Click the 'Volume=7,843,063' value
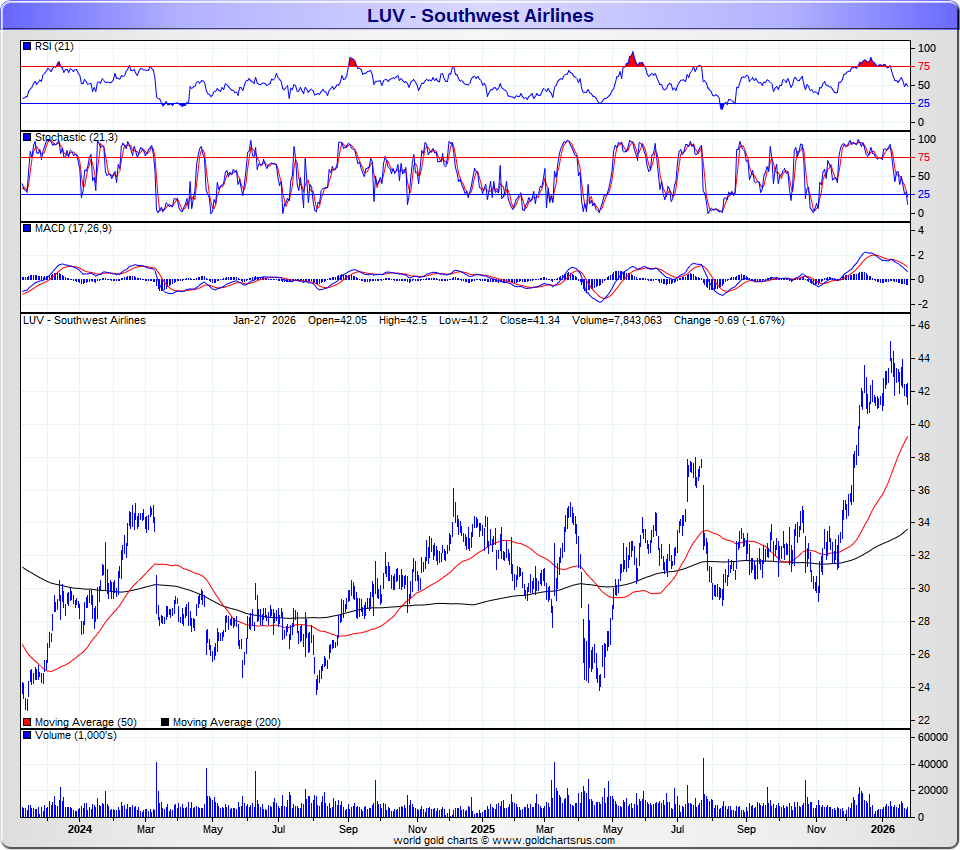This screenshot has width=960, height=850. click(x=617, y=320)
